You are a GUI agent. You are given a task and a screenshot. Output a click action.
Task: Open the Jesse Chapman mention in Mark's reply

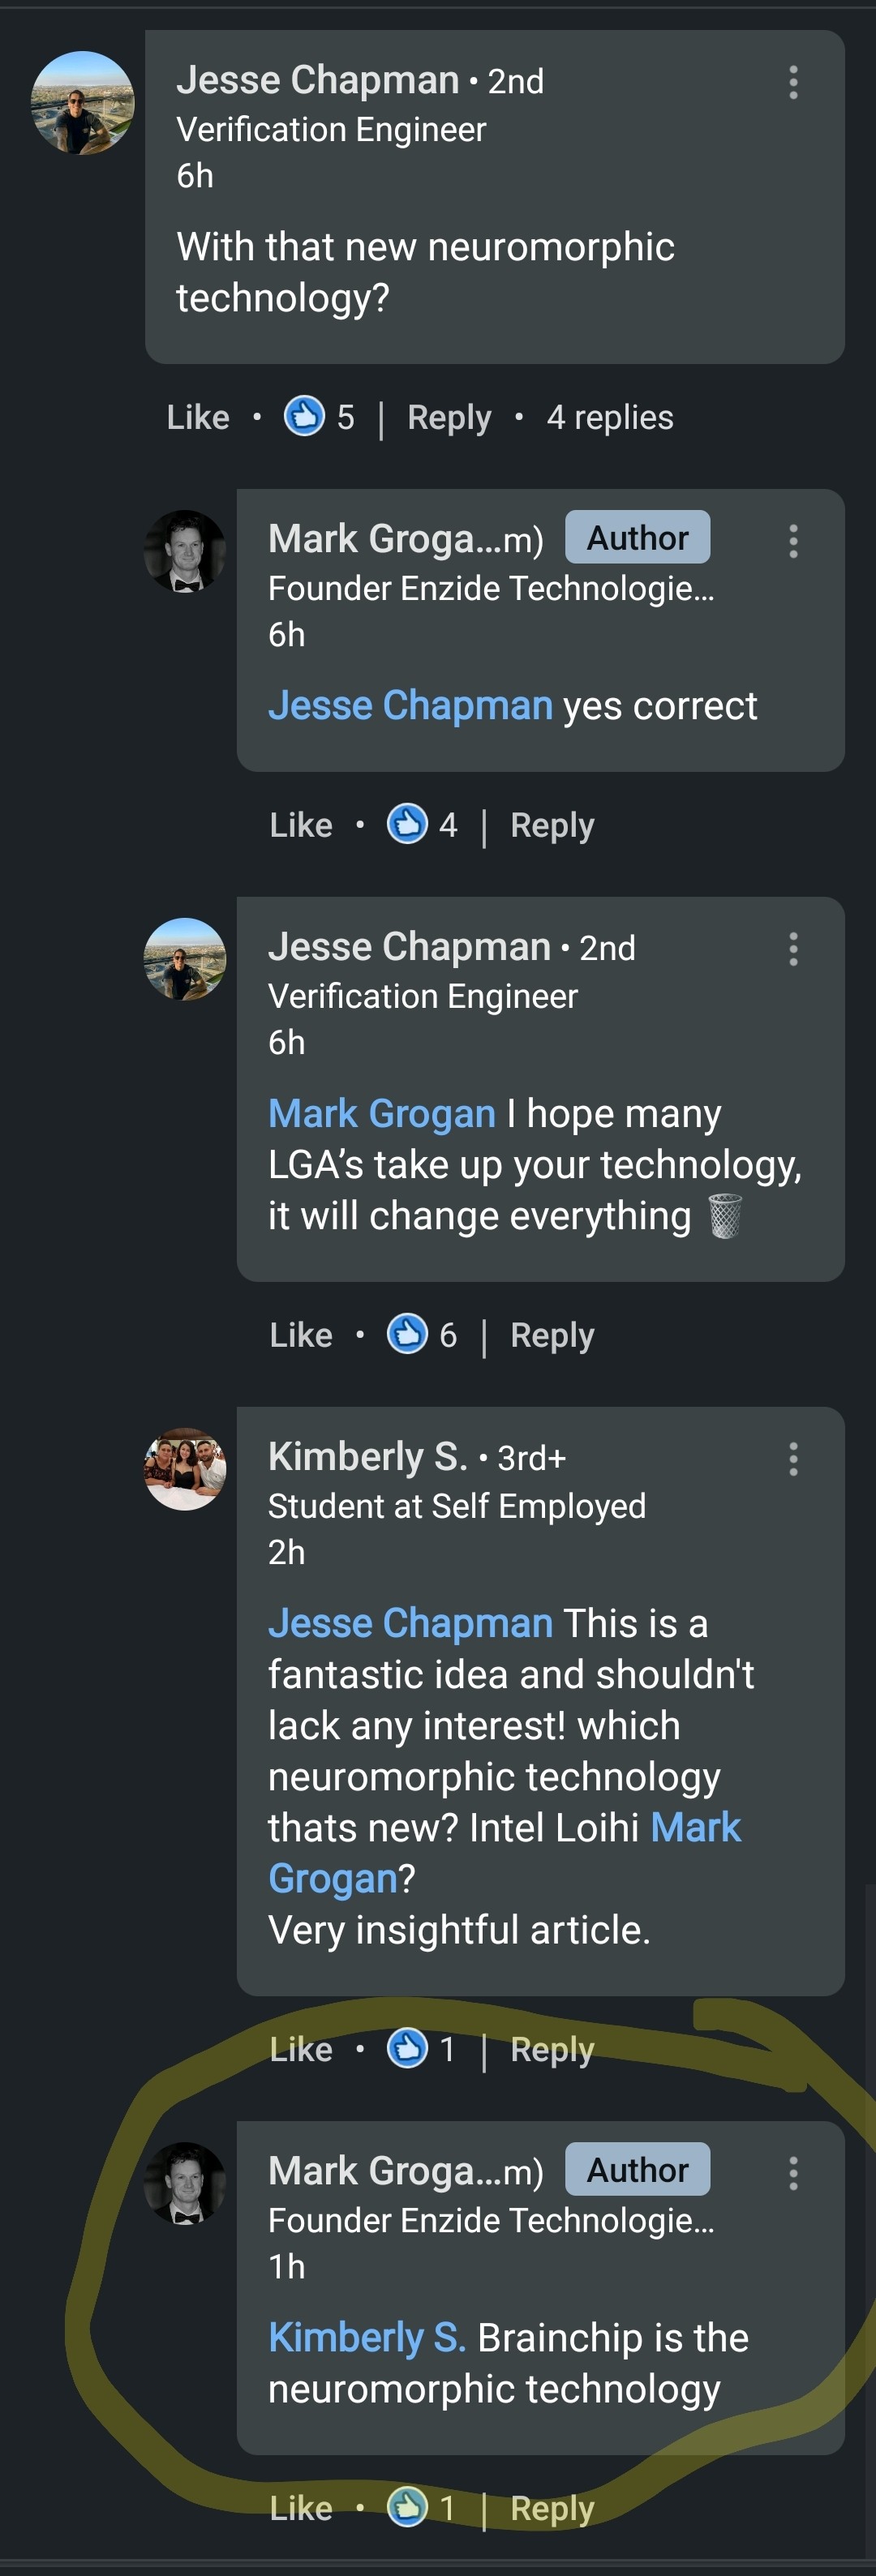click(410, 706)
